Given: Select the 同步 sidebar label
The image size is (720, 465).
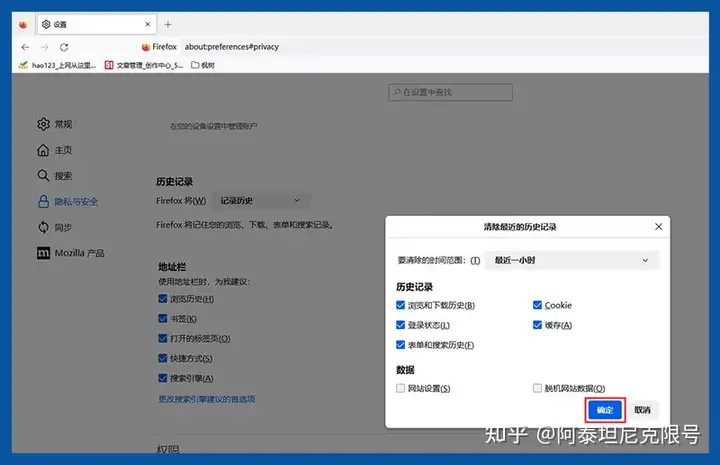Looking at the screenshot, I should [x=63, y=227].
